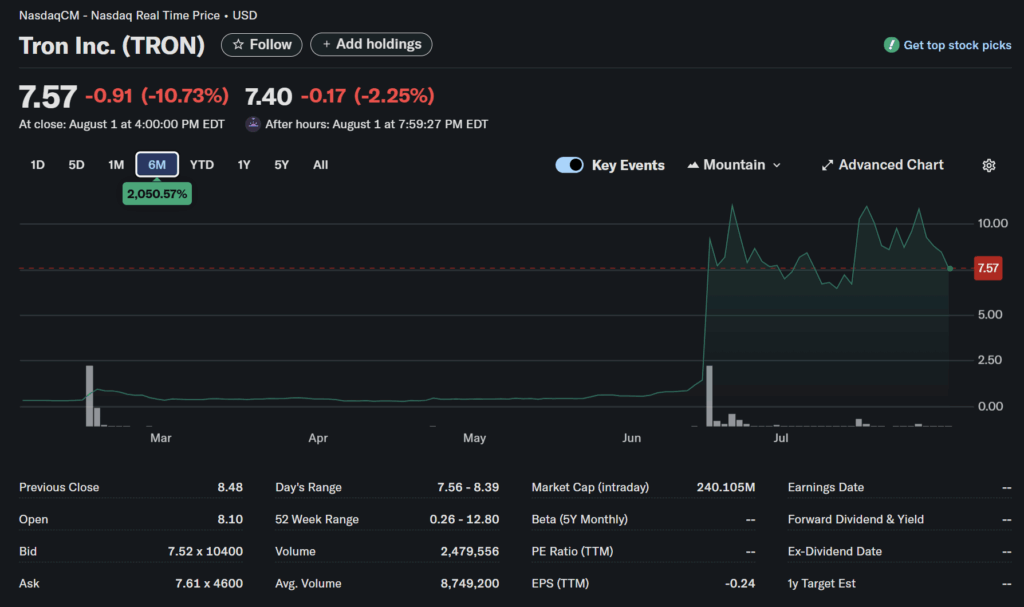Click the 2,050.57% performance badge
The image size is (1024, 607).
(157, 193)
